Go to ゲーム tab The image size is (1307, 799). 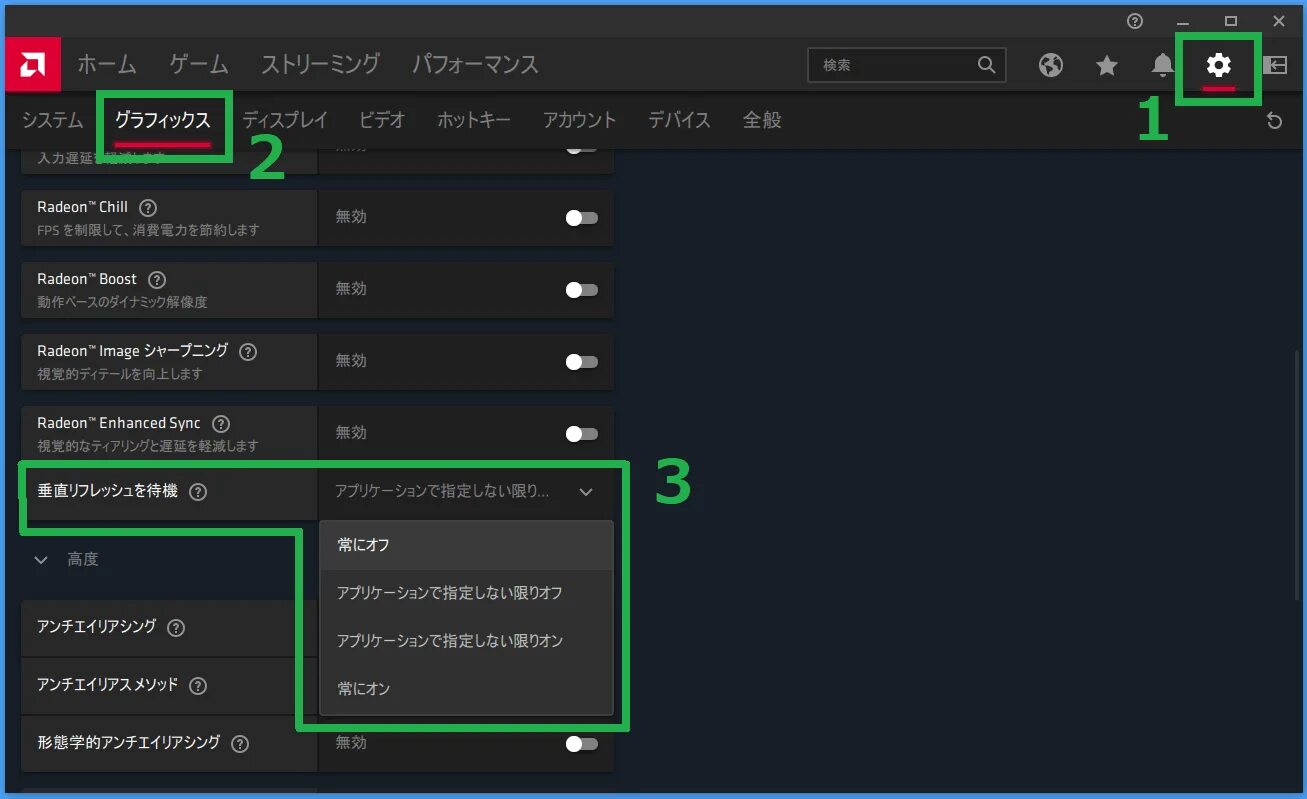pos(199,65)
